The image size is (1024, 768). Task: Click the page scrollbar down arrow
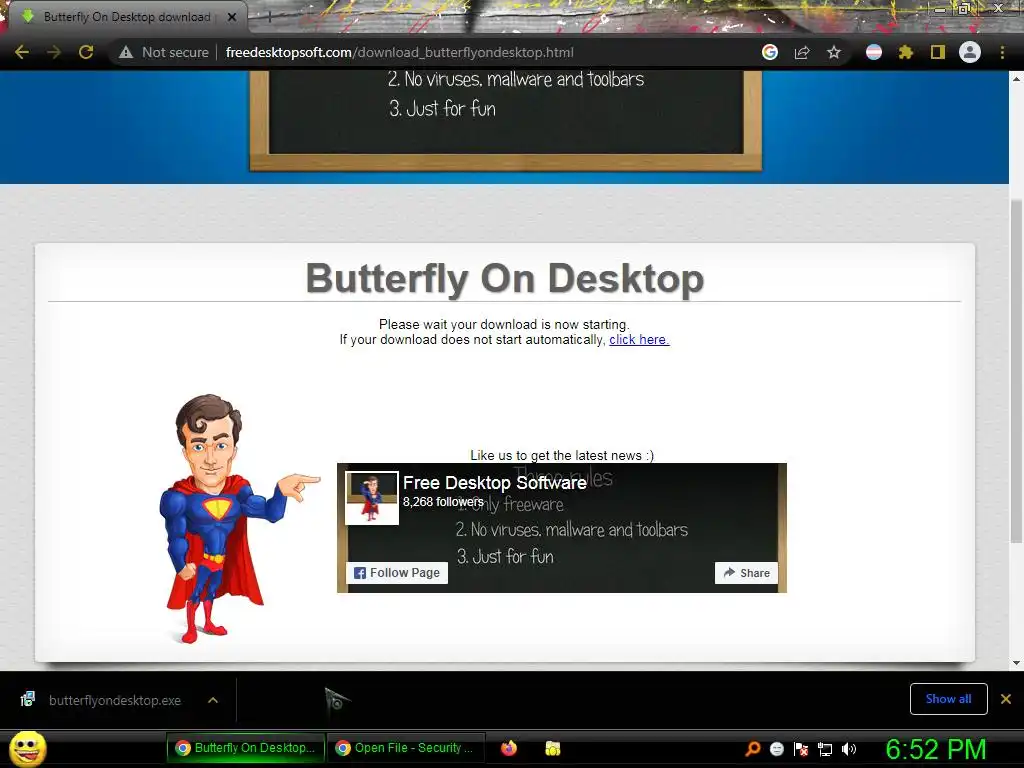[x=1016, y=664]
